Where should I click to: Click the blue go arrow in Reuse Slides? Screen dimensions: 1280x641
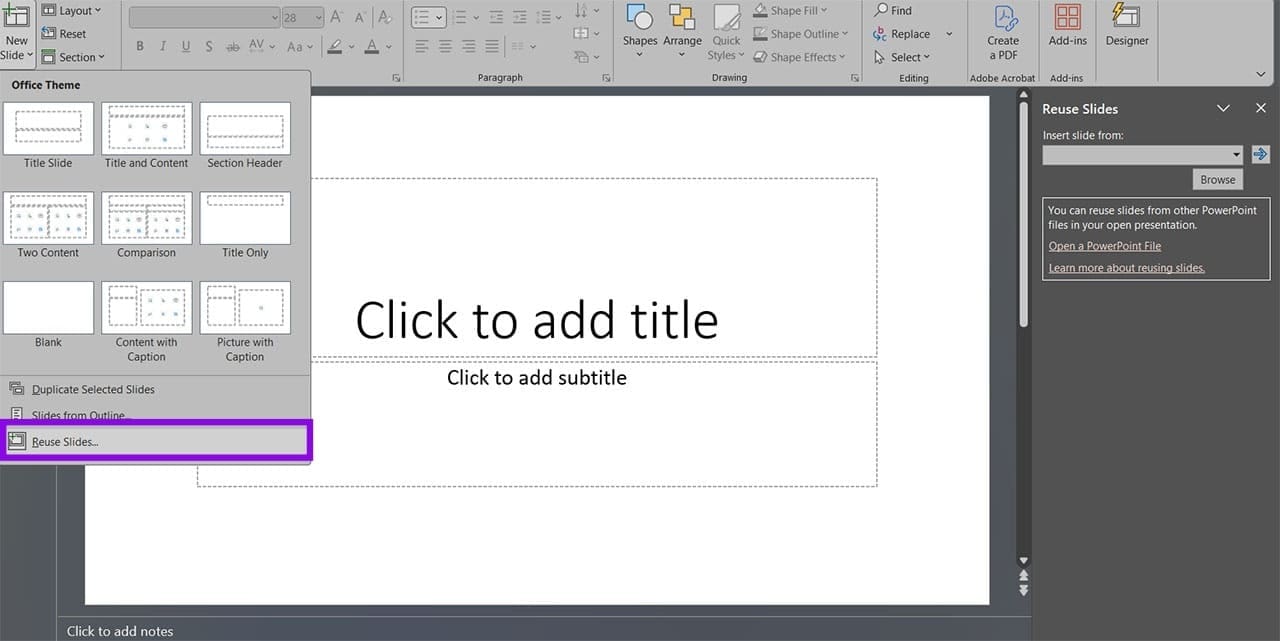click(1260, 154)
